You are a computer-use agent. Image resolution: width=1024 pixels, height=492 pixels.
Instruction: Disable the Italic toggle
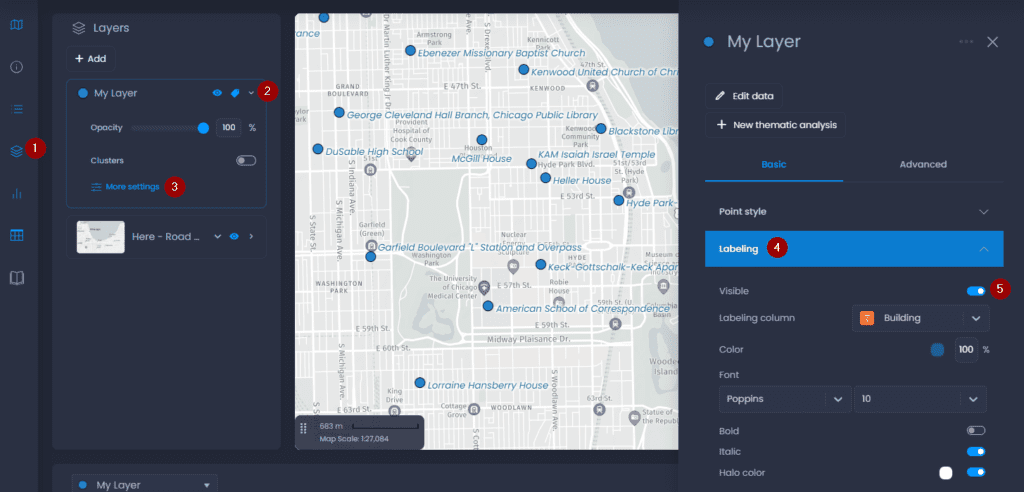click(976, 451)
